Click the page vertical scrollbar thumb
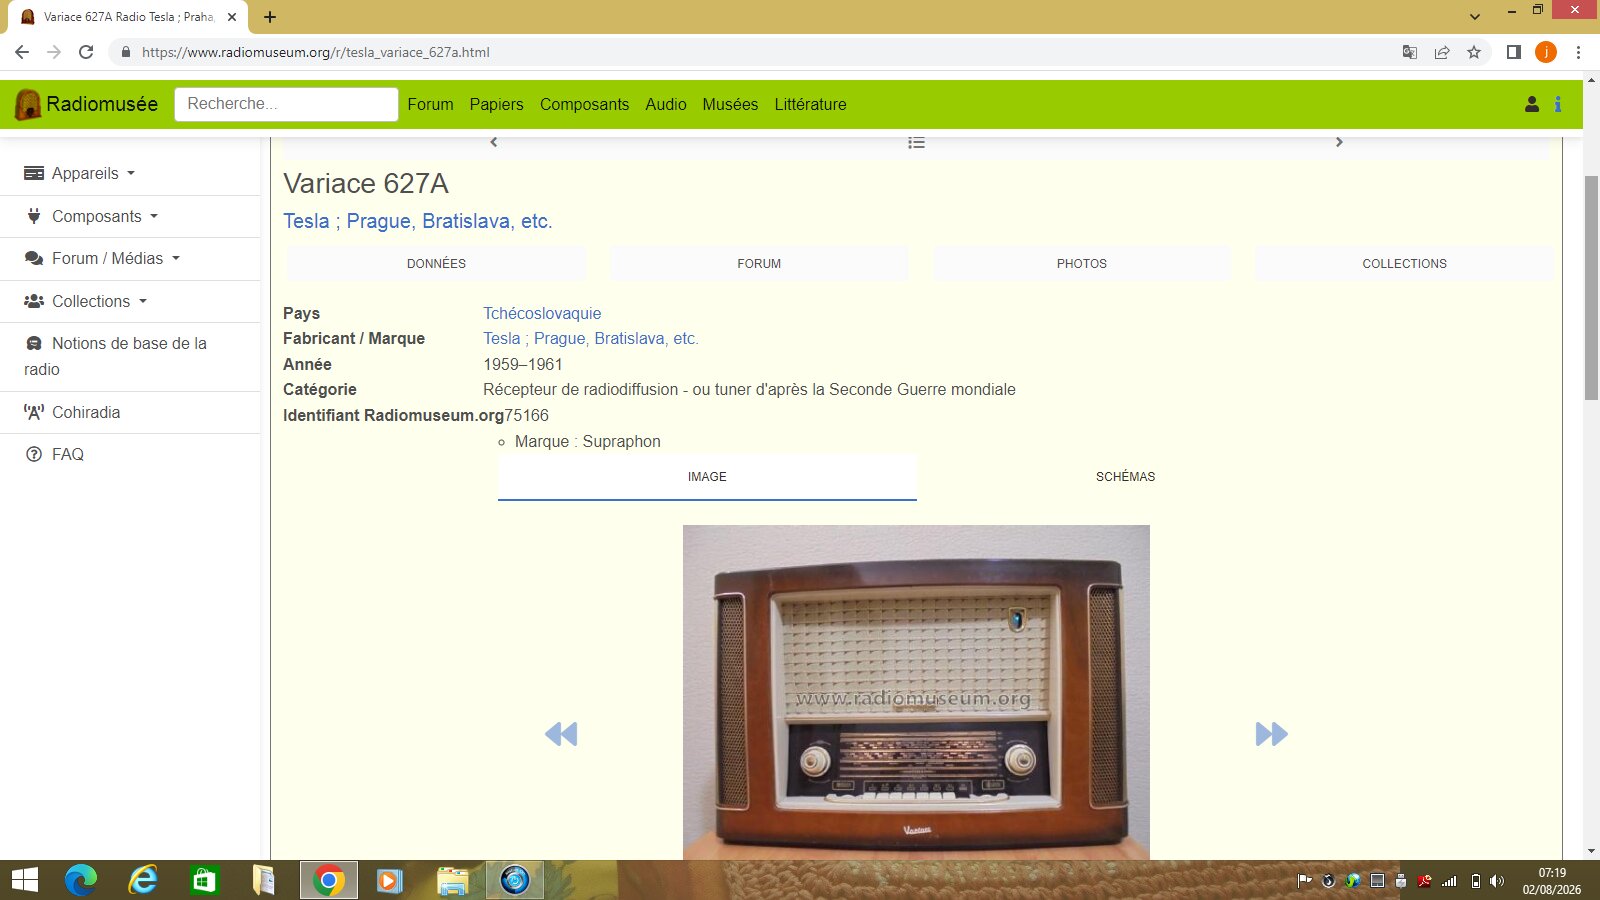Image resolution: width=1600 pixels, height=900 pixels. click(x=1591, y=288)
